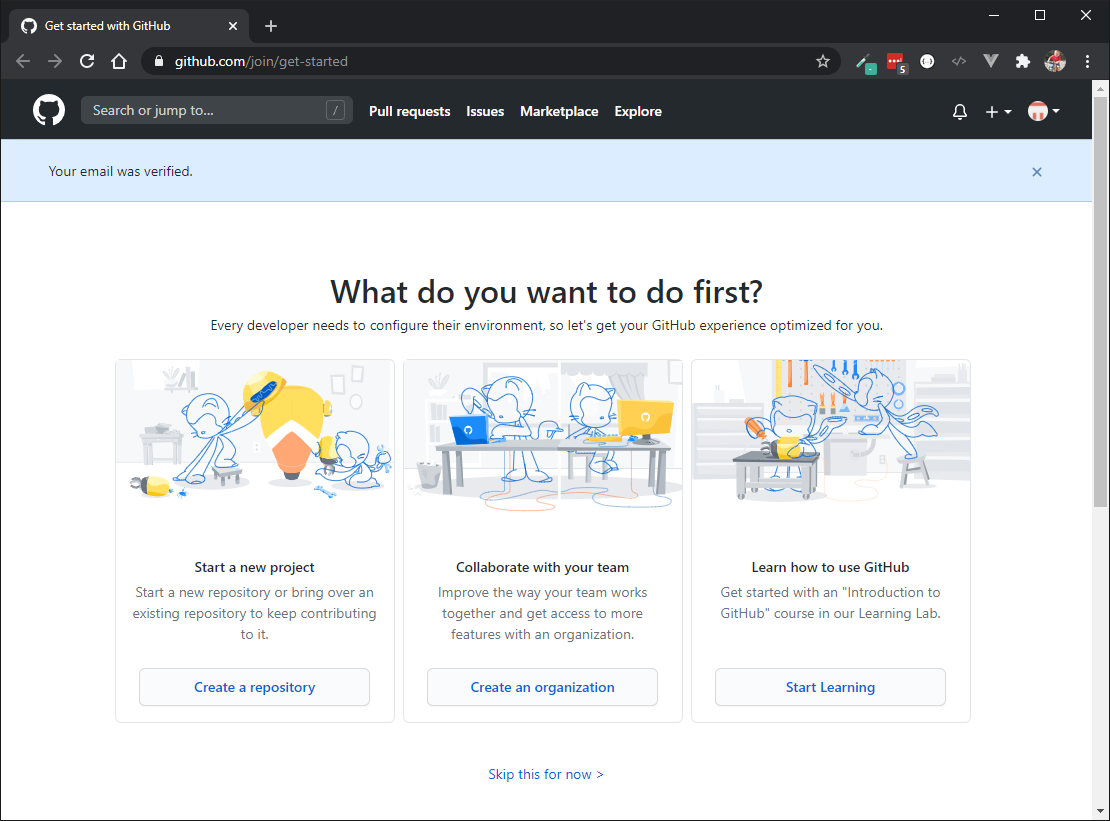Click the code brackets extension icon
This screenshot has height=821, width=1110.
click(x=959, y=62)
